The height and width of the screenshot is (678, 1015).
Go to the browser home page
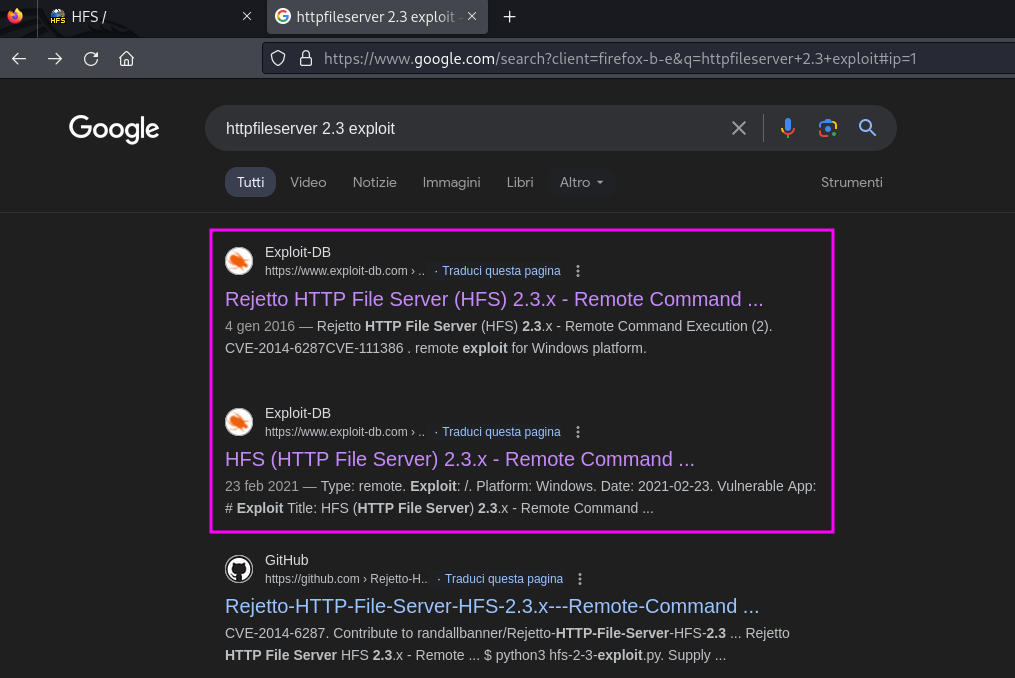click(126, 59)
